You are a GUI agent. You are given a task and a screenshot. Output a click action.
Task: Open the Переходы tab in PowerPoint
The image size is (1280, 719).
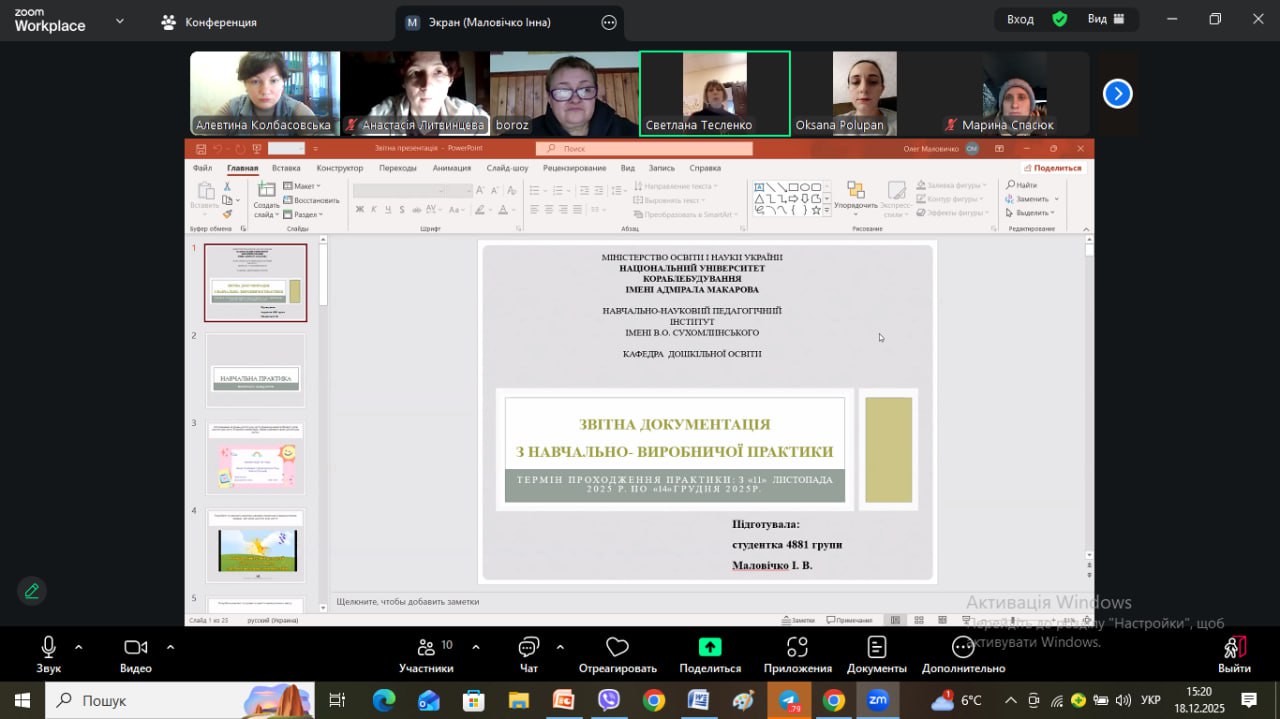(x=398, y=168)
